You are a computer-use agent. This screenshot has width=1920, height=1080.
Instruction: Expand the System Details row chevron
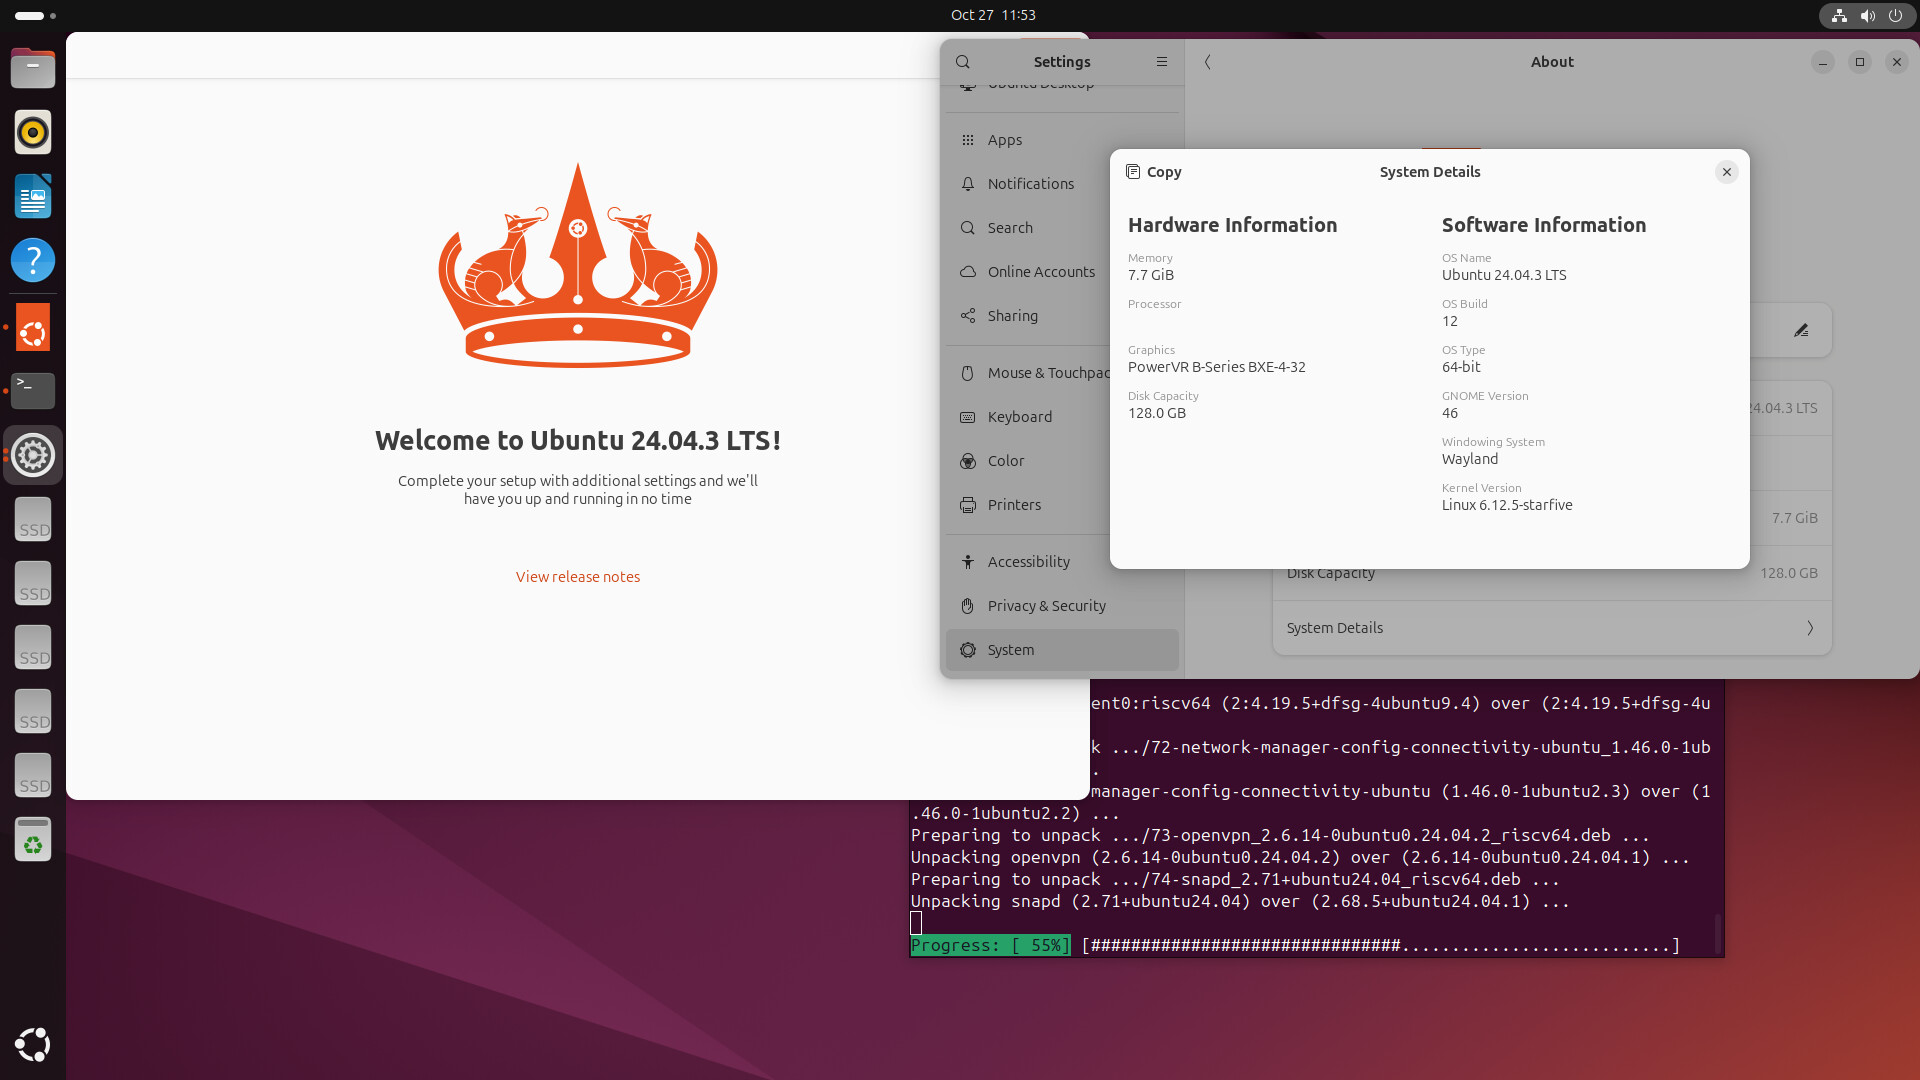pos(1809,628)
